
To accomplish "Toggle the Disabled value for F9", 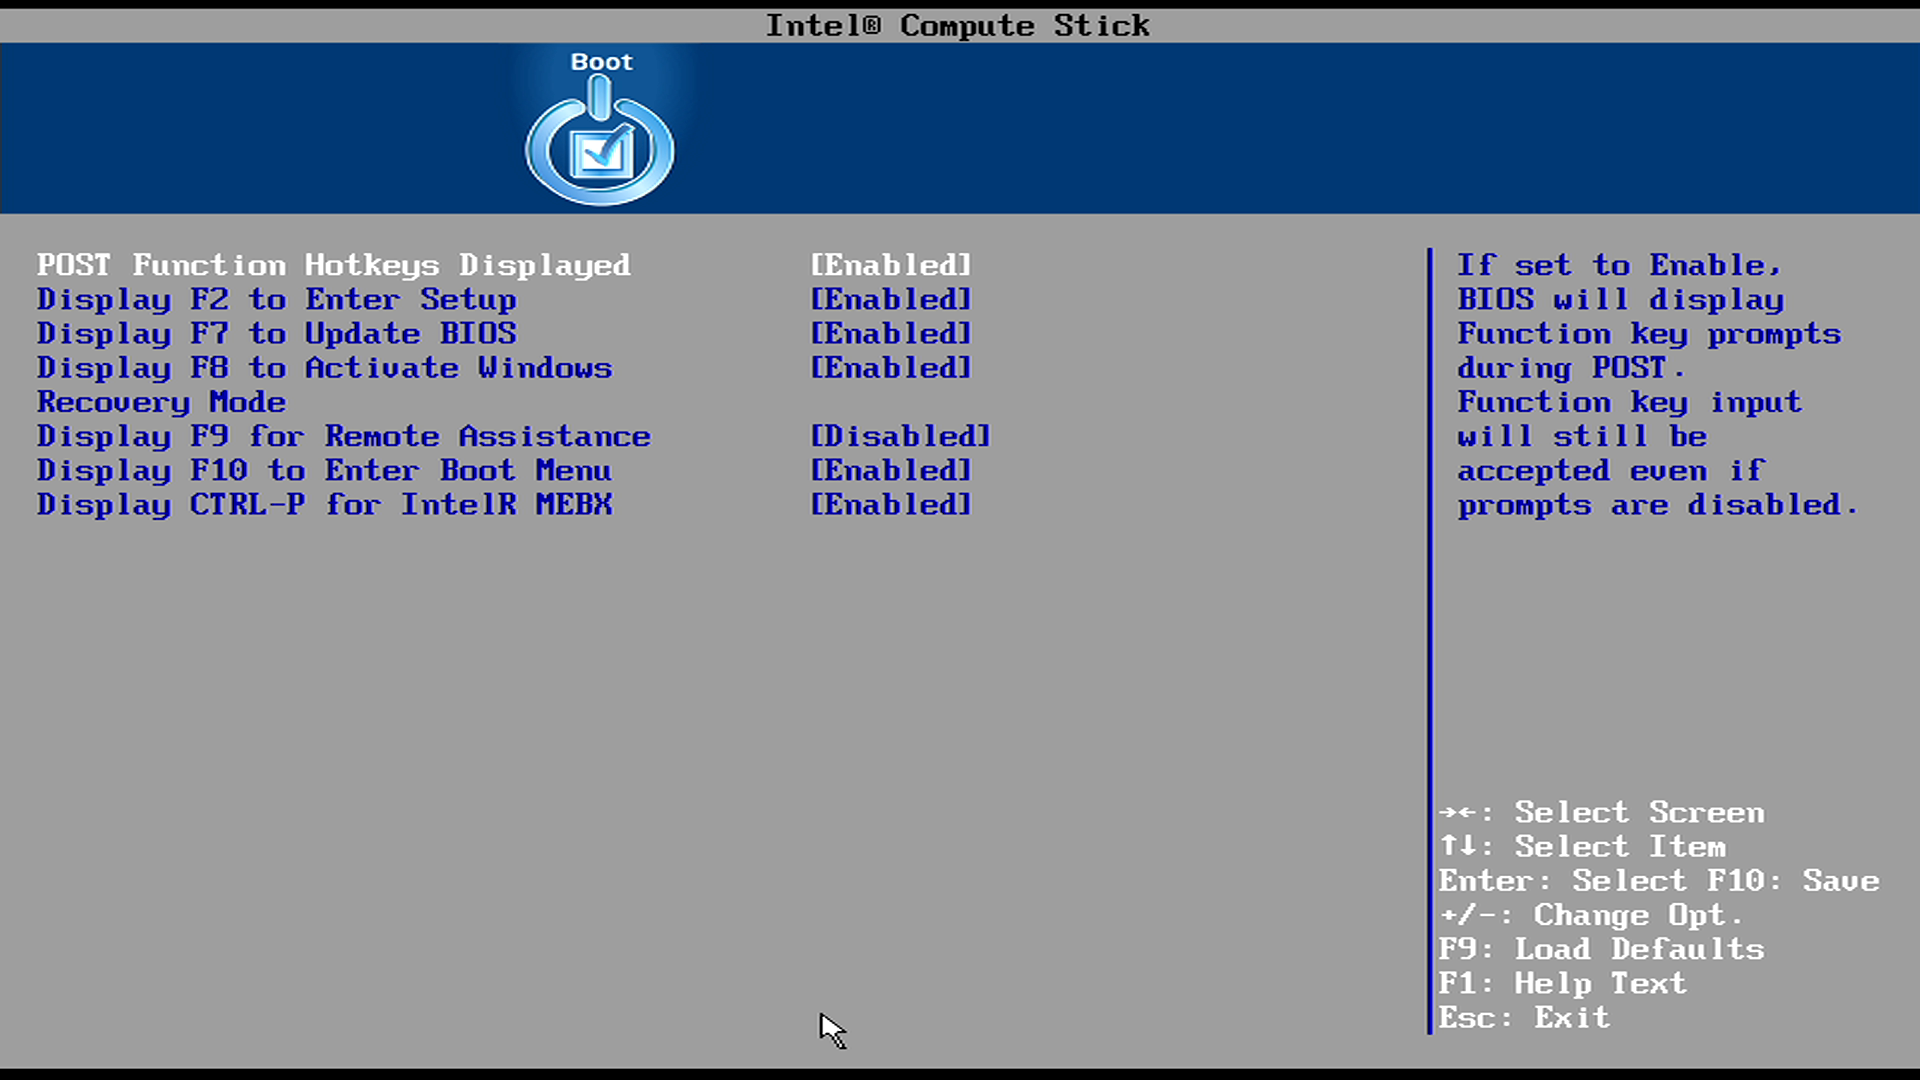I will 900,437.
